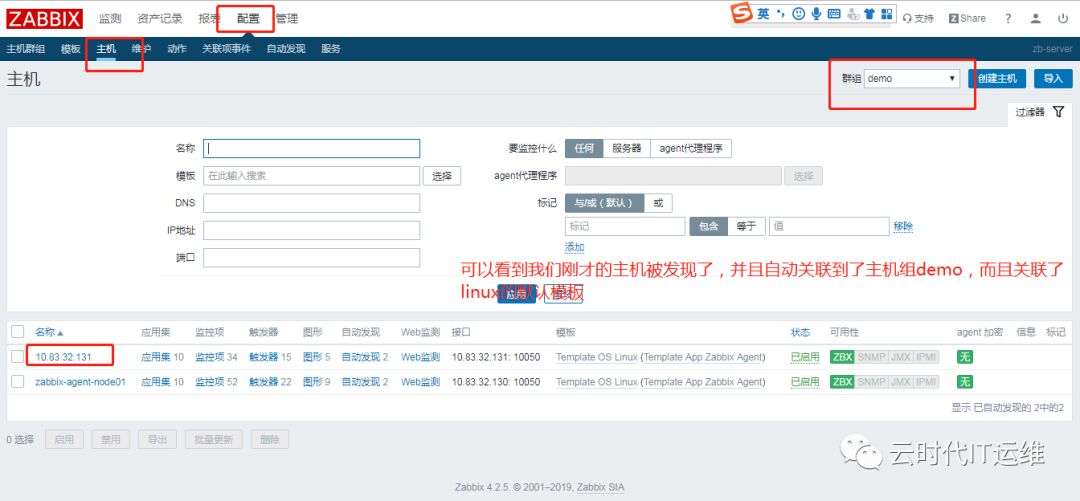Open the 监测 top menu
The width and height of the screenshot is (1080, 501).
[109, 19]
